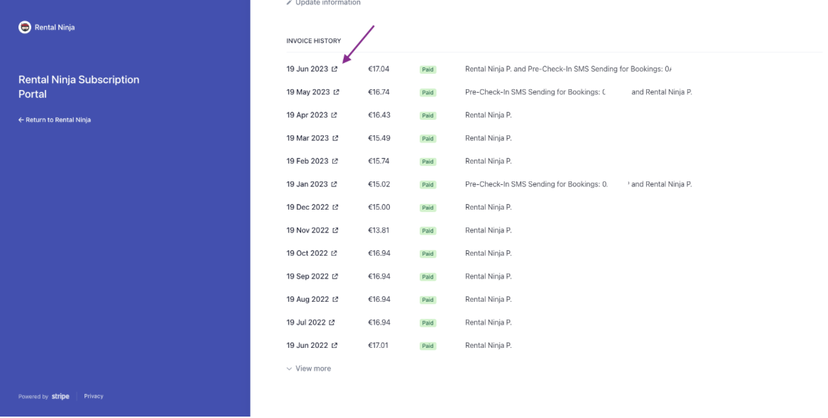
Task: Click the Rental Ninja logo icon
Action: point(24,27)
